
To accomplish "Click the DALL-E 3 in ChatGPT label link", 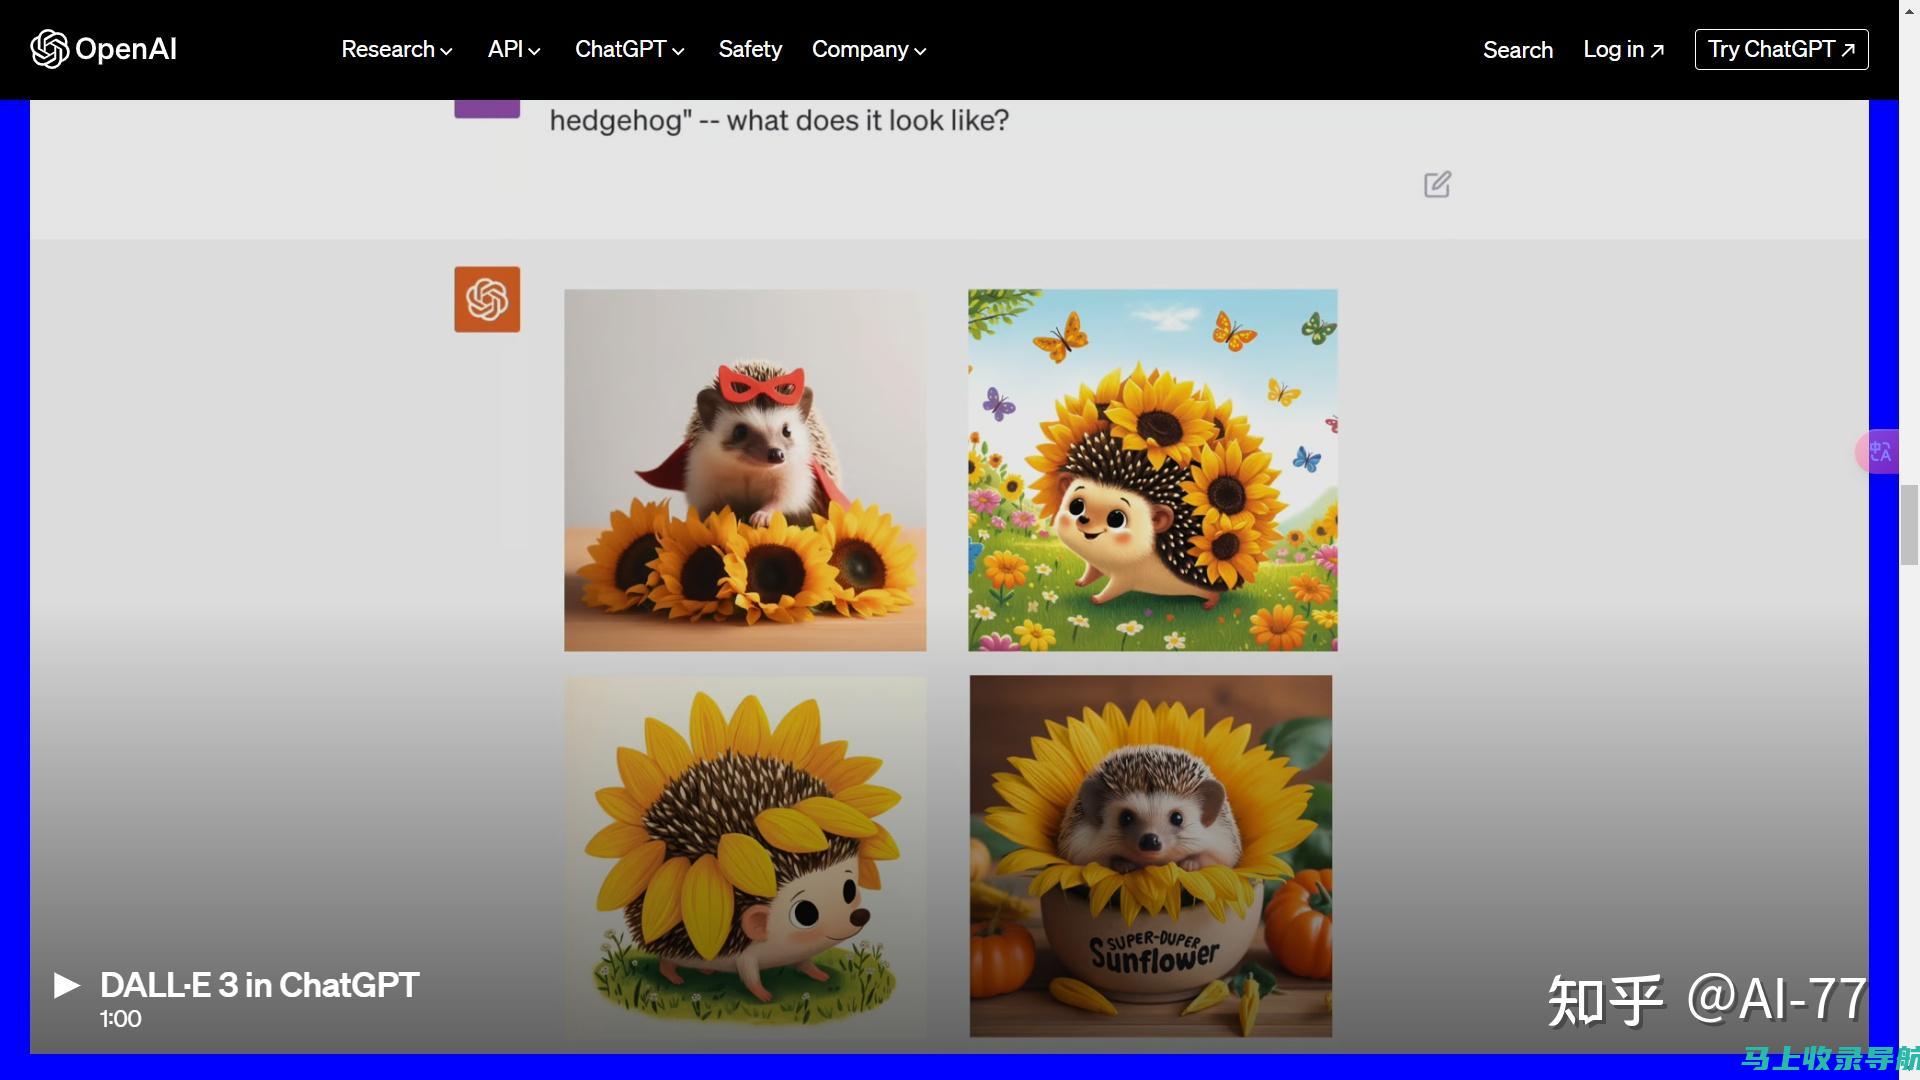I will pos(260,984).
